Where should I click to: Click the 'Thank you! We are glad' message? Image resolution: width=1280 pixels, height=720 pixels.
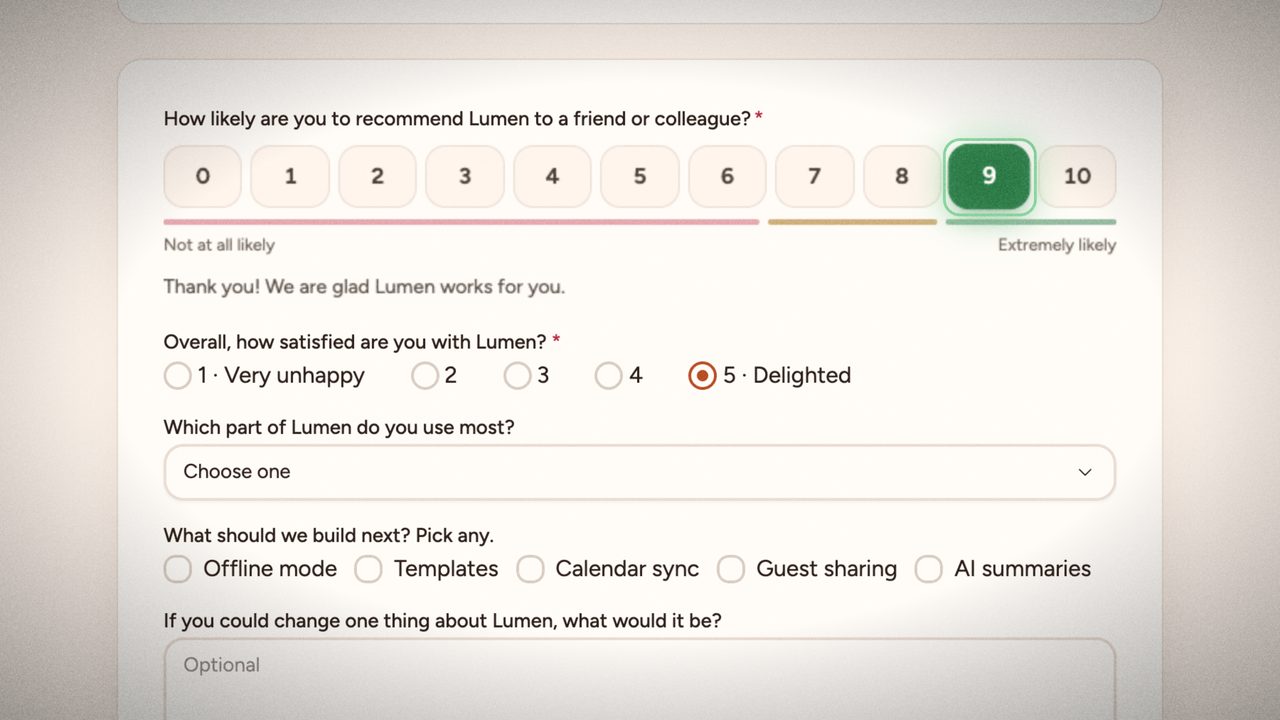coord(364,287)
